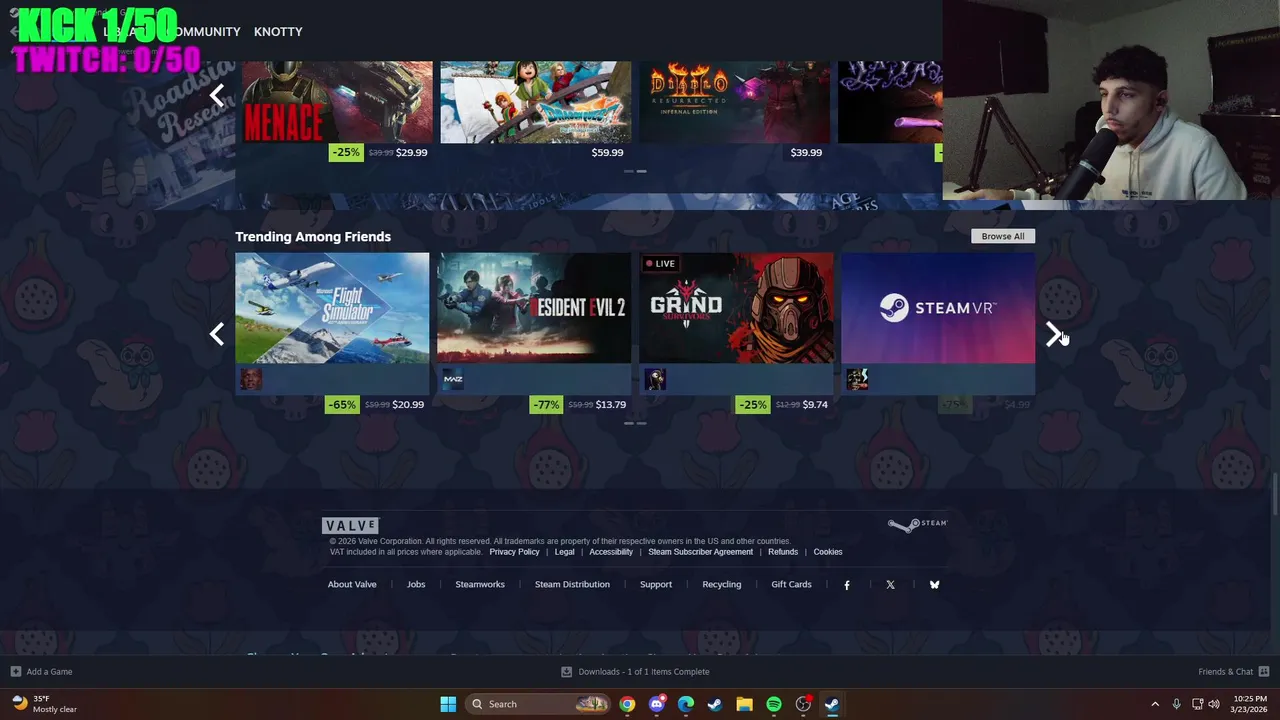The width and height of the screenshot is (1280, 720).
Task: Open the X social icon in footer
Action: pyautogui.click(x=890, y=585)
